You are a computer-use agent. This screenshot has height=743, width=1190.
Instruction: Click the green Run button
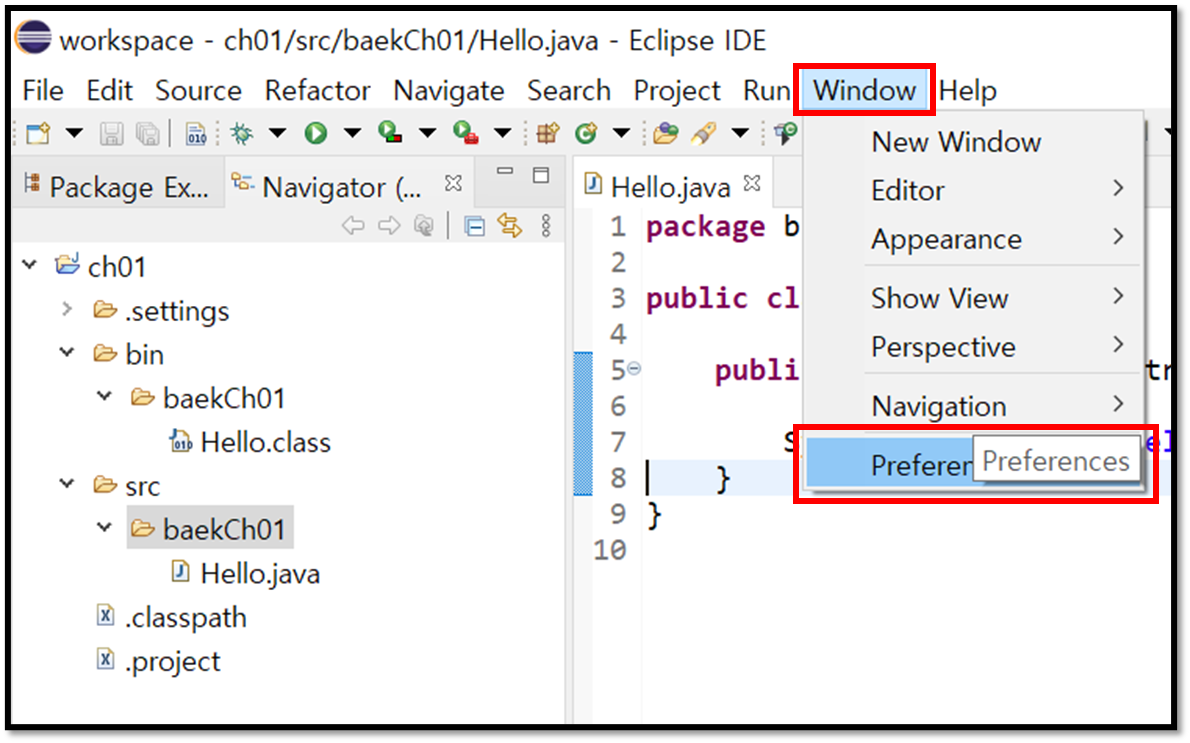(316, 134)
